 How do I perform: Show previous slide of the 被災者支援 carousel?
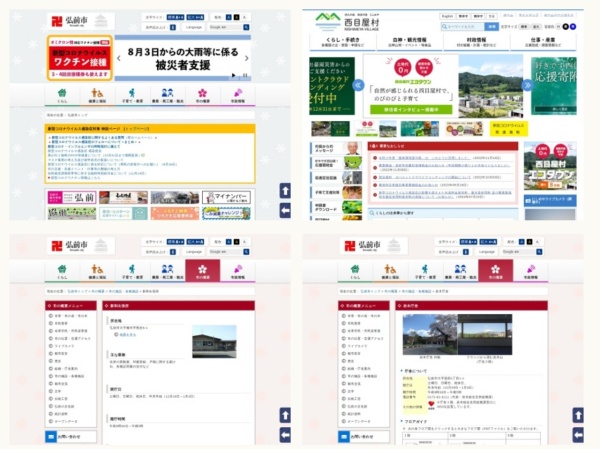[x=119, y=58]
